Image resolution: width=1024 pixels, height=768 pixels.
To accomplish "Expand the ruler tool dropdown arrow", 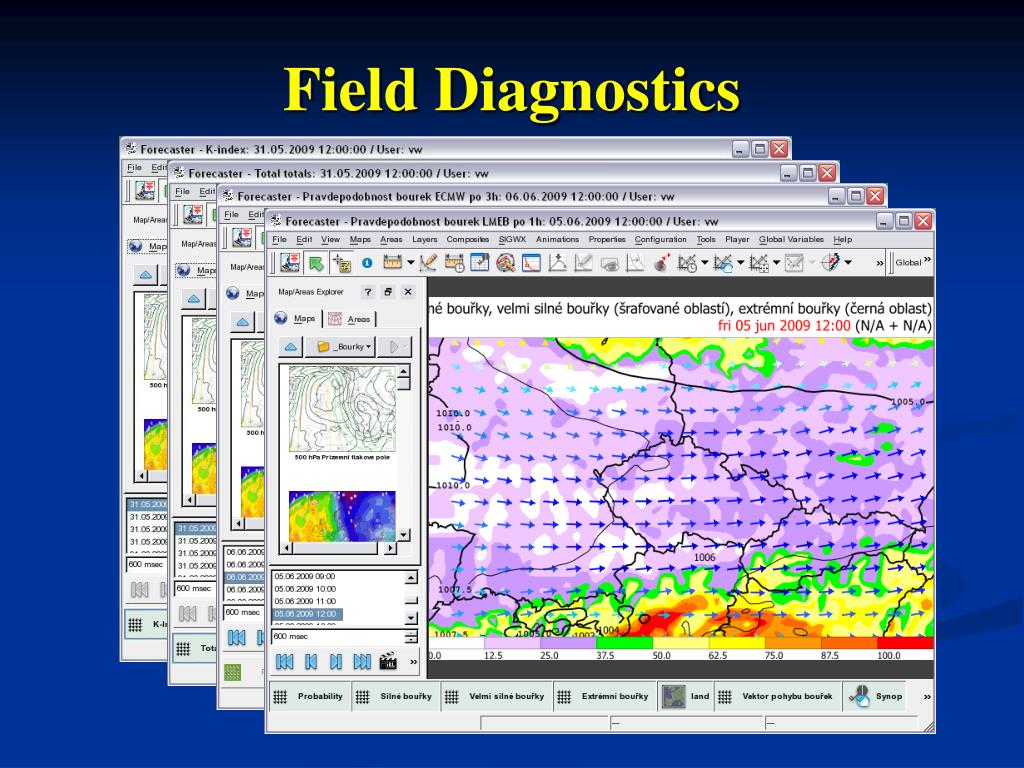I will (411, 263).
